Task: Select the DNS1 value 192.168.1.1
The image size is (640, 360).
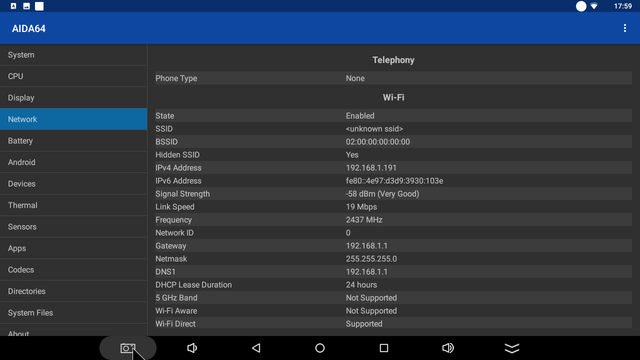Action: (367, 272)
